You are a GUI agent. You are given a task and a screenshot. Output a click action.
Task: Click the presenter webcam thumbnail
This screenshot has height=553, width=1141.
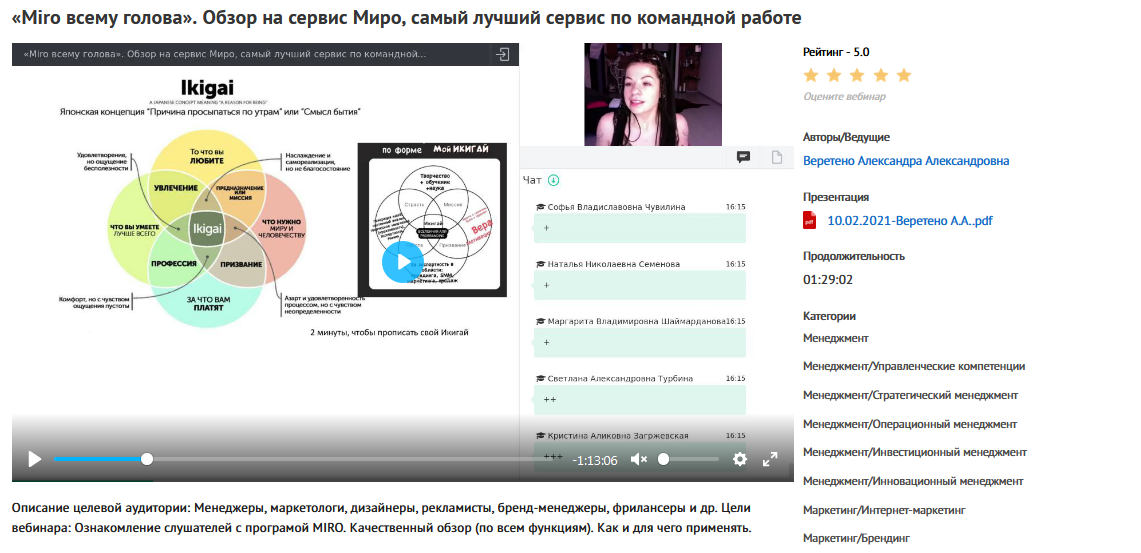(x=653, y=95)
